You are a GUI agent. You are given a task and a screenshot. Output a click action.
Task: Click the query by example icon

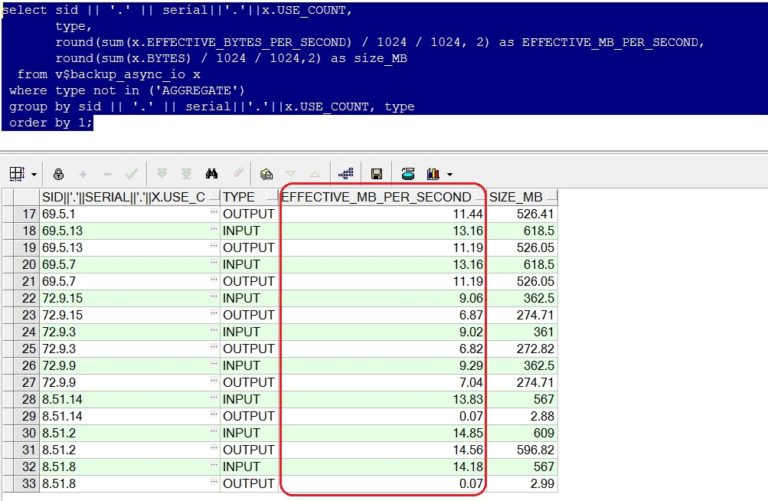(x=266, y=174)
